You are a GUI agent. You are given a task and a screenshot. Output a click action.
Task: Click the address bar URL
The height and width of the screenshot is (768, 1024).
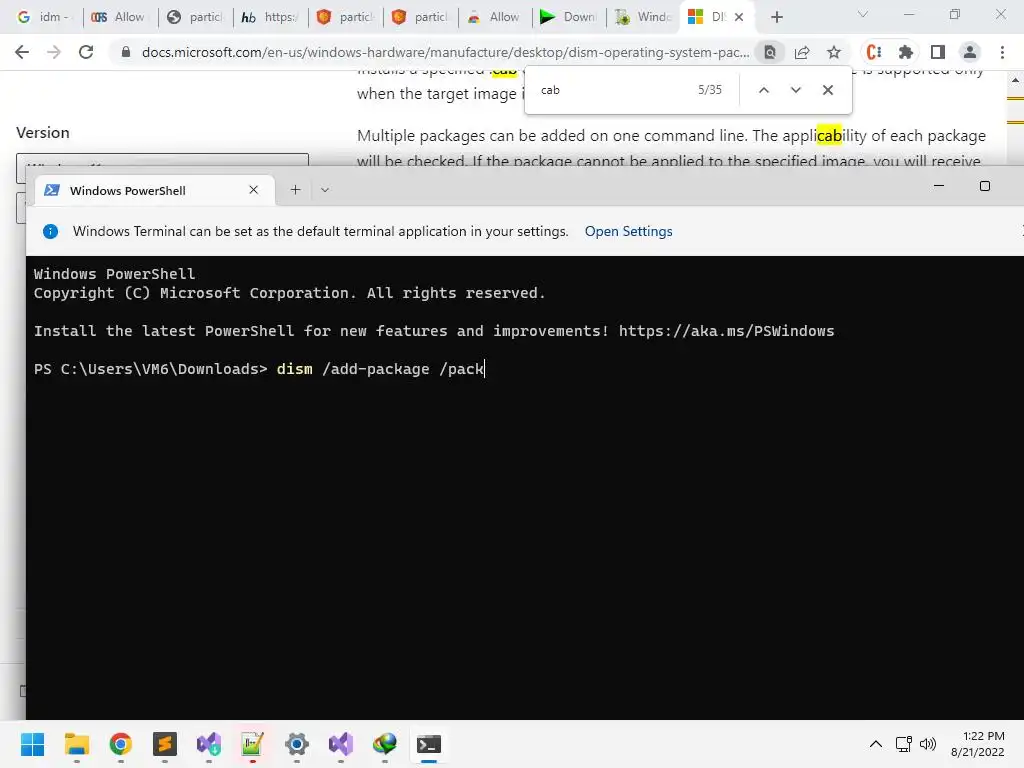(445, 52)
